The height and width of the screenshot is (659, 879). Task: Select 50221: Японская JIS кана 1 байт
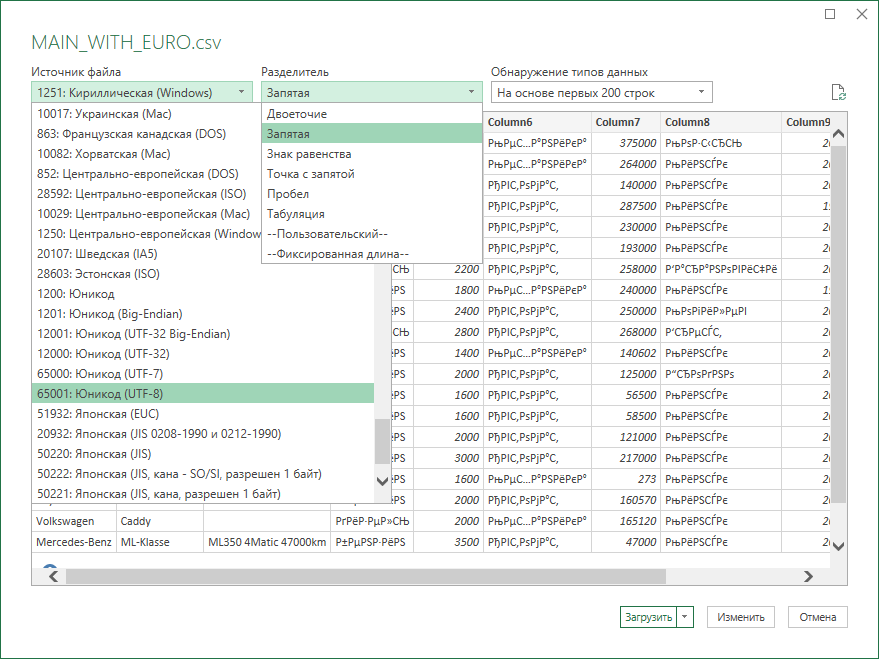pos(203,494)
